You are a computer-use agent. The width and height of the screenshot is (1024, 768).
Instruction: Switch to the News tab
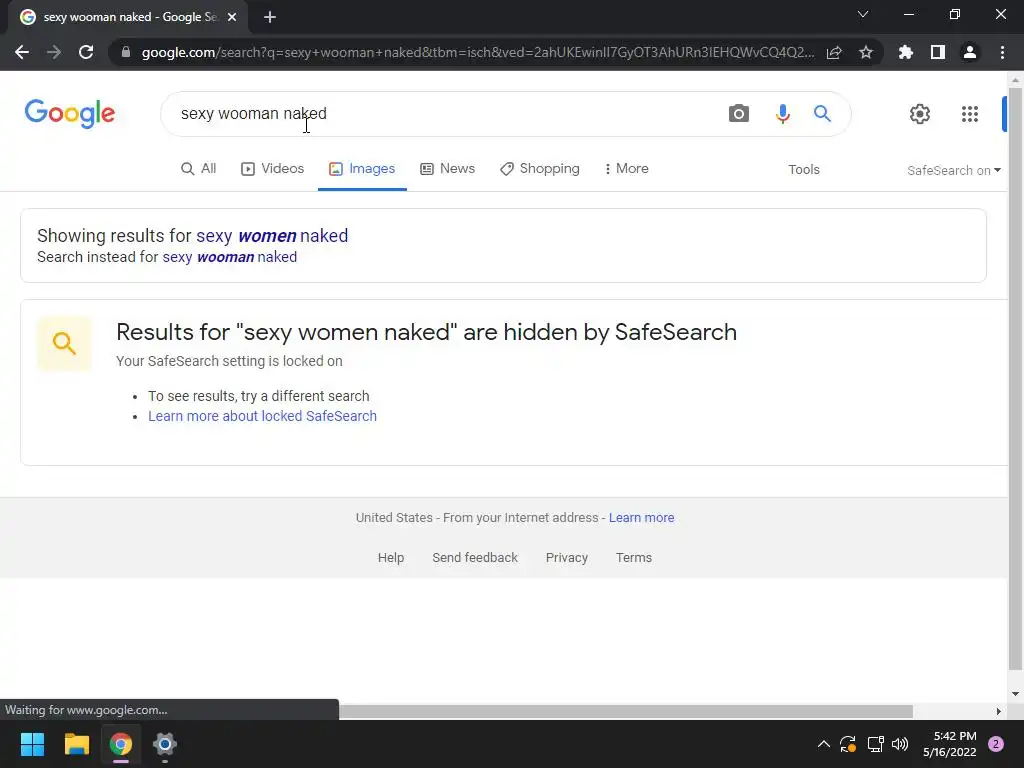point(447,168)
